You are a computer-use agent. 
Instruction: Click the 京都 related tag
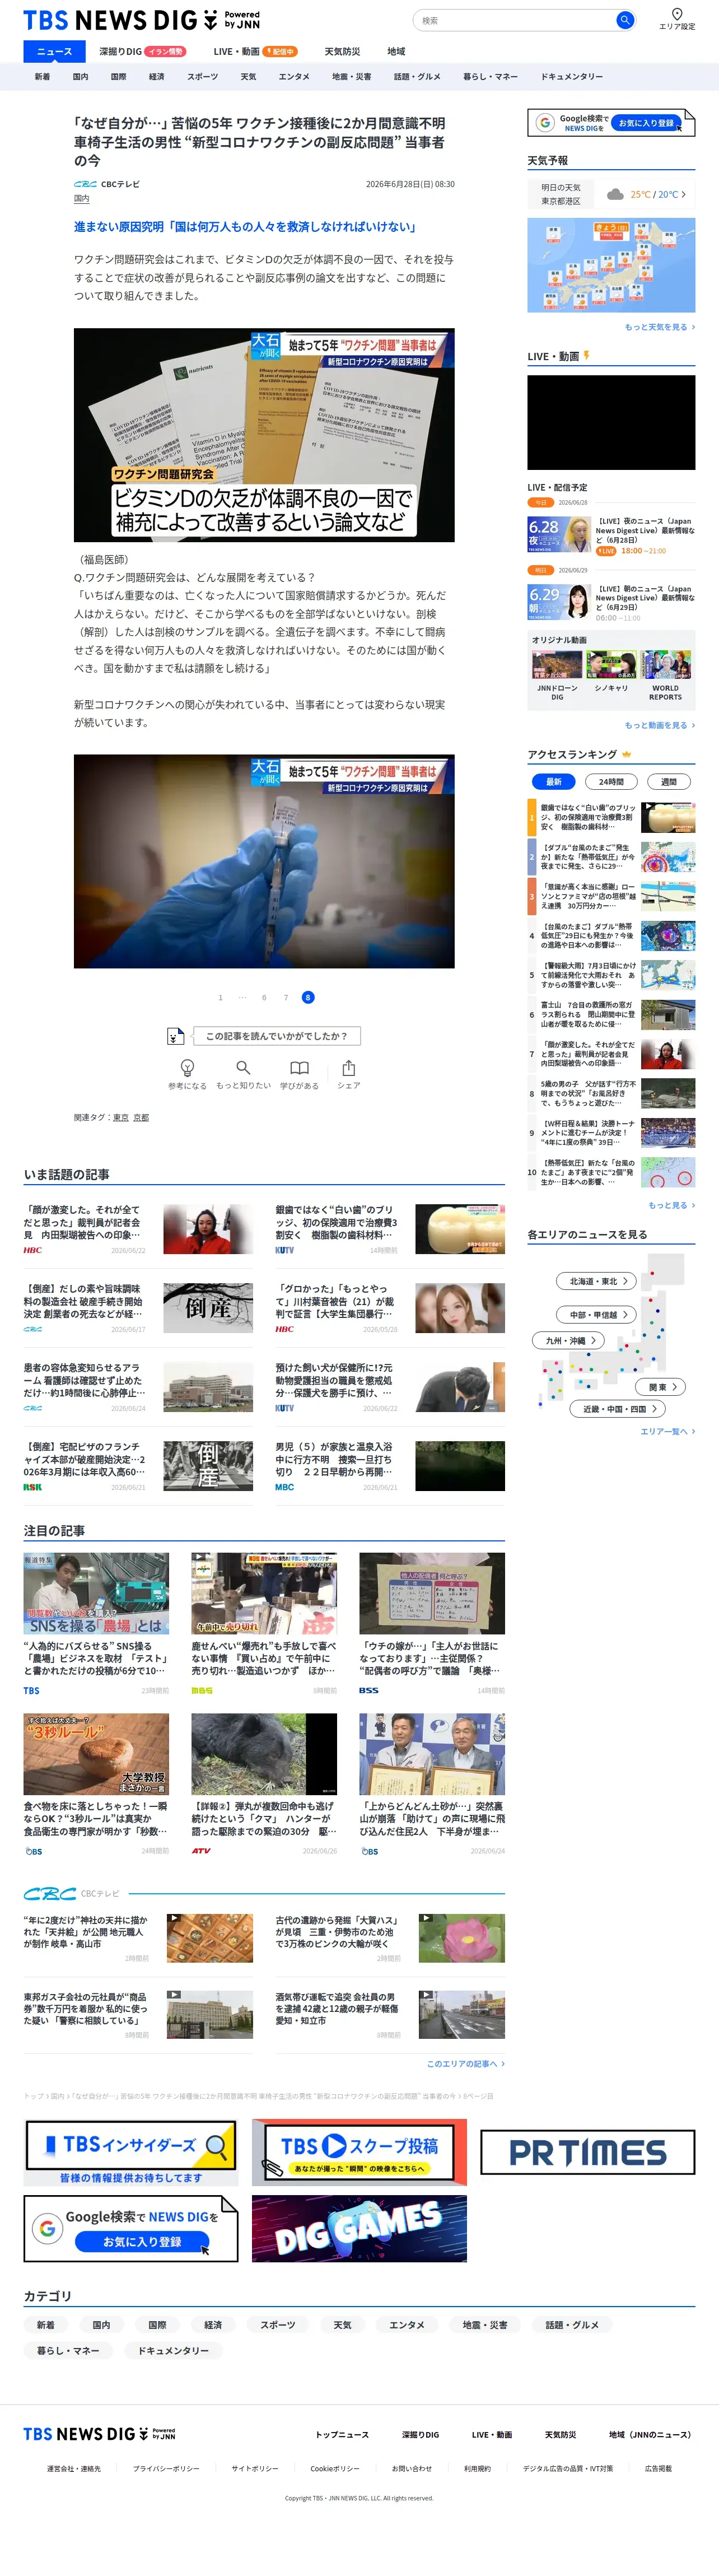click(x=141, y=1117)
